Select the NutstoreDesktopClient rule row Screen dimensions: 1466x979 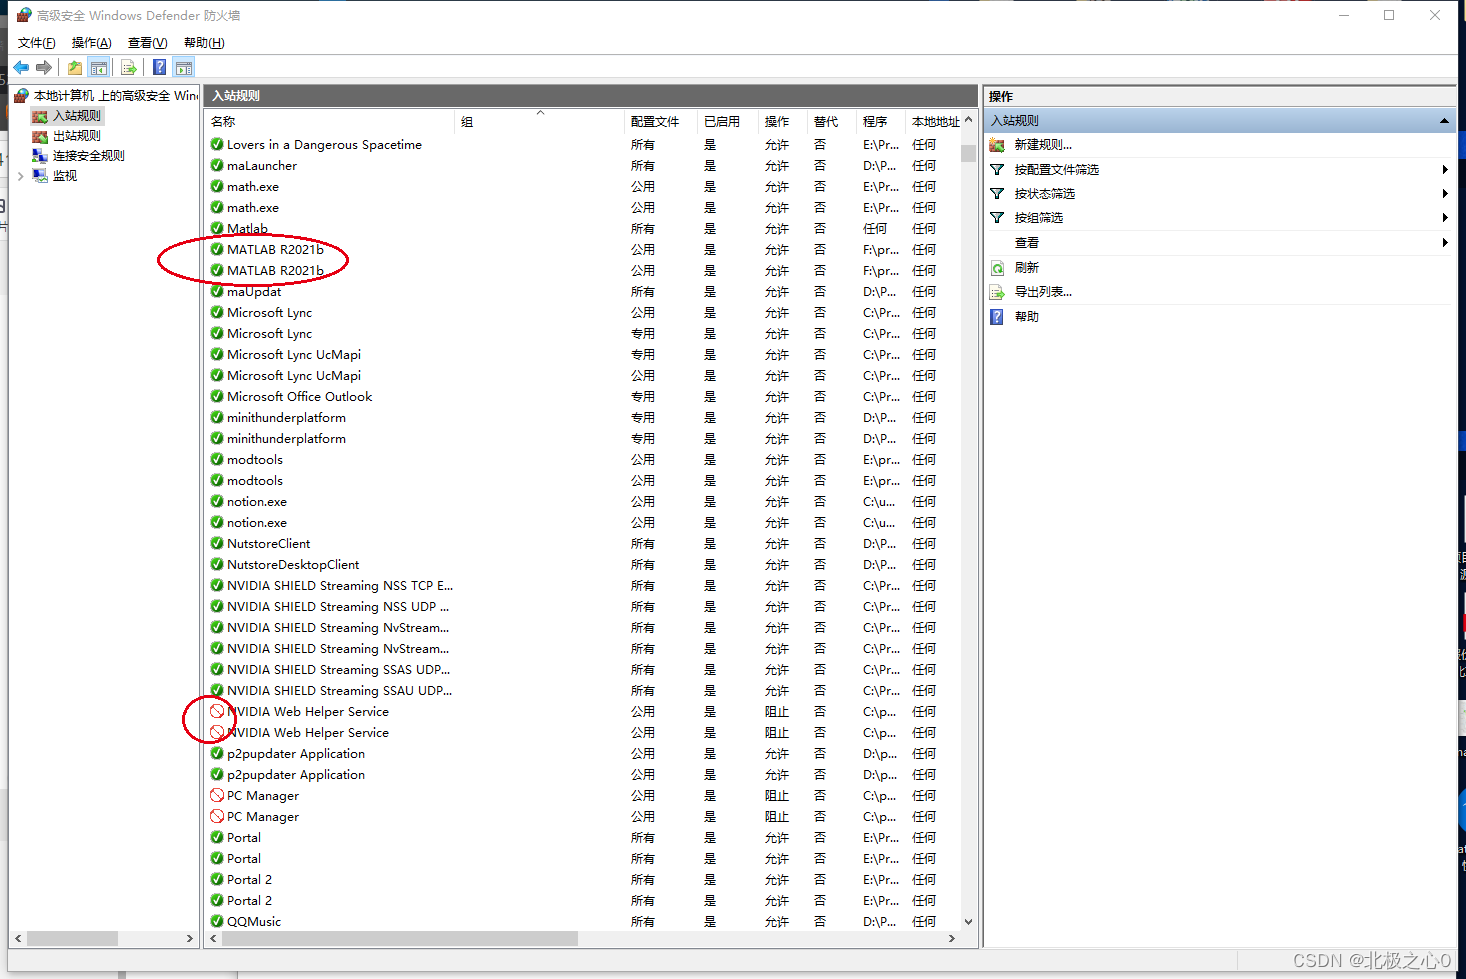[583, 565]
